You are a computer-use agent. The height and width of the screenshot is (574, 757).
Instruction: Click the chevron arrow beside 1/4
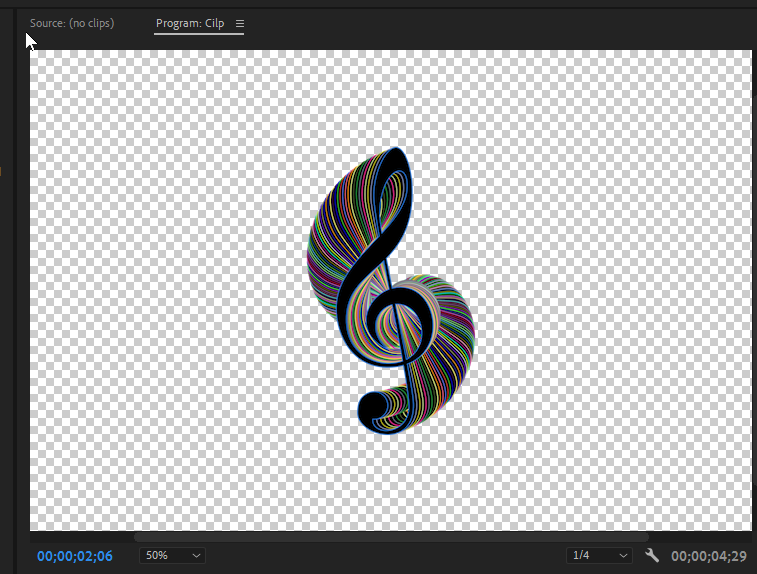click(623, 555)
